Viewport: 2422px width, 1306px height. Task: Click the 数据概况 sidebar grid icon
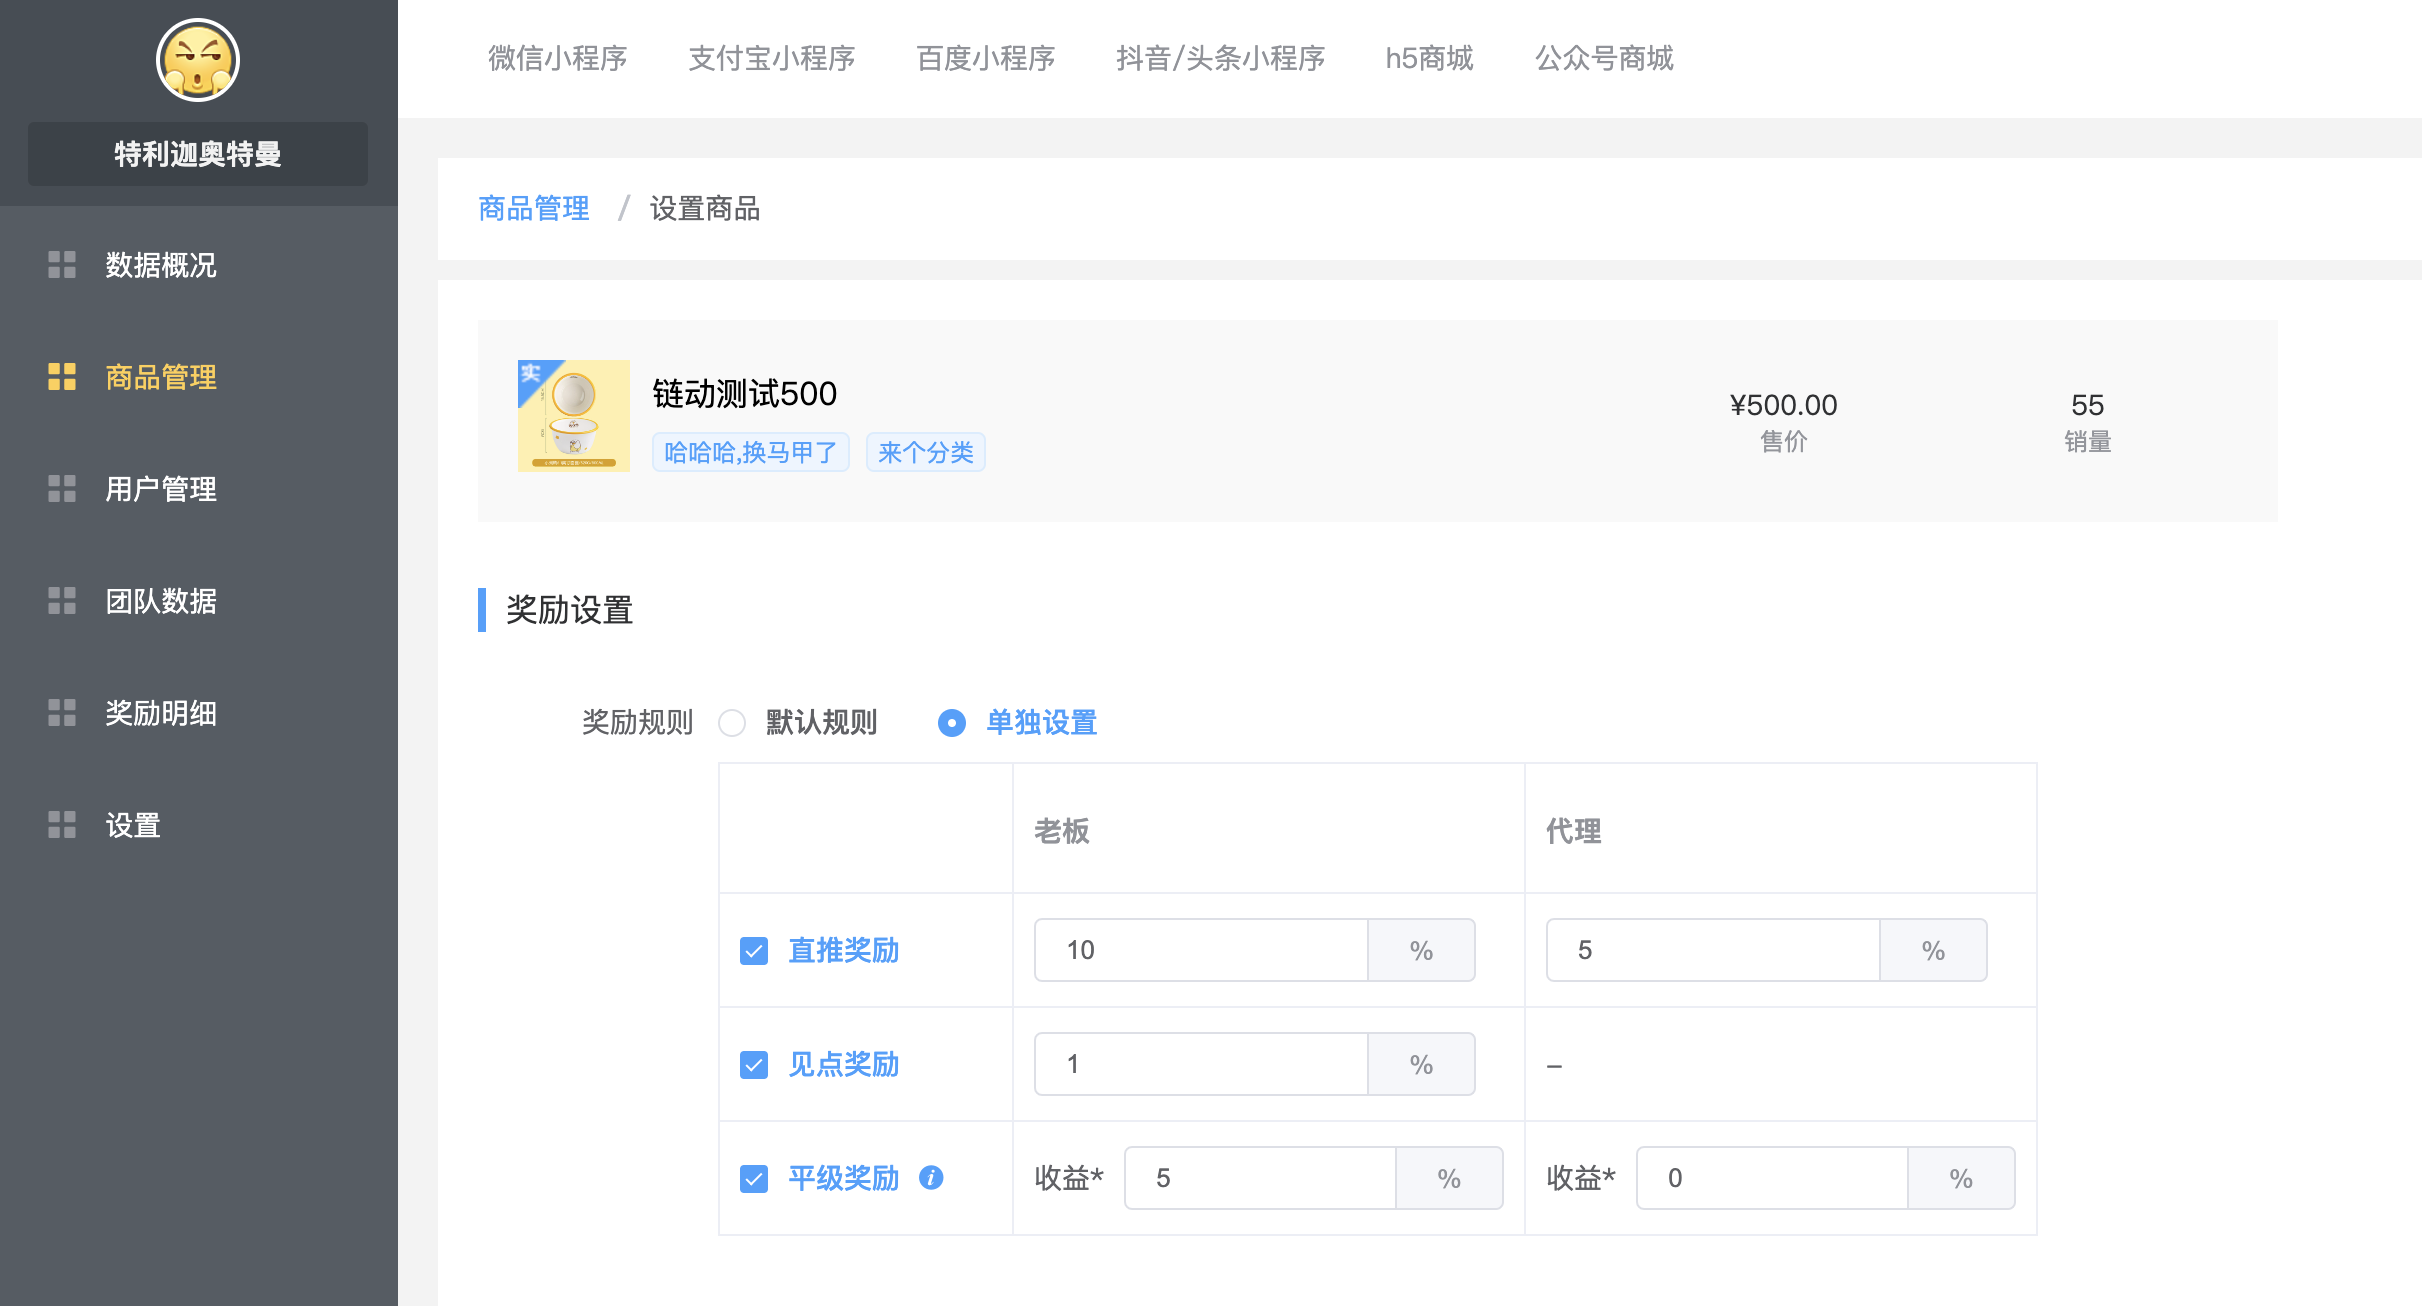tap(62, 265)
